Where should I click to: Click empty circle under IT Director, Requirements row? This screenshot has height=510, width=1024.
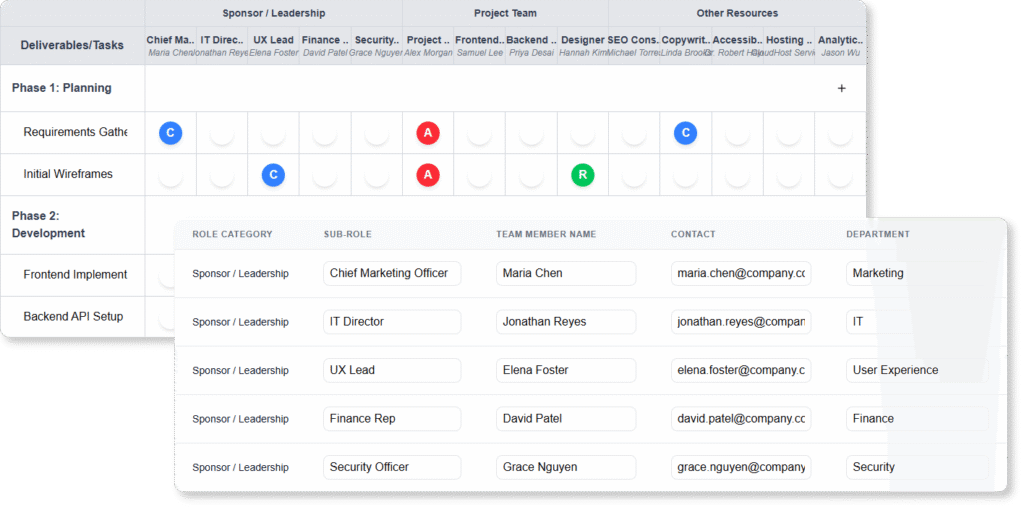[222, 132]
